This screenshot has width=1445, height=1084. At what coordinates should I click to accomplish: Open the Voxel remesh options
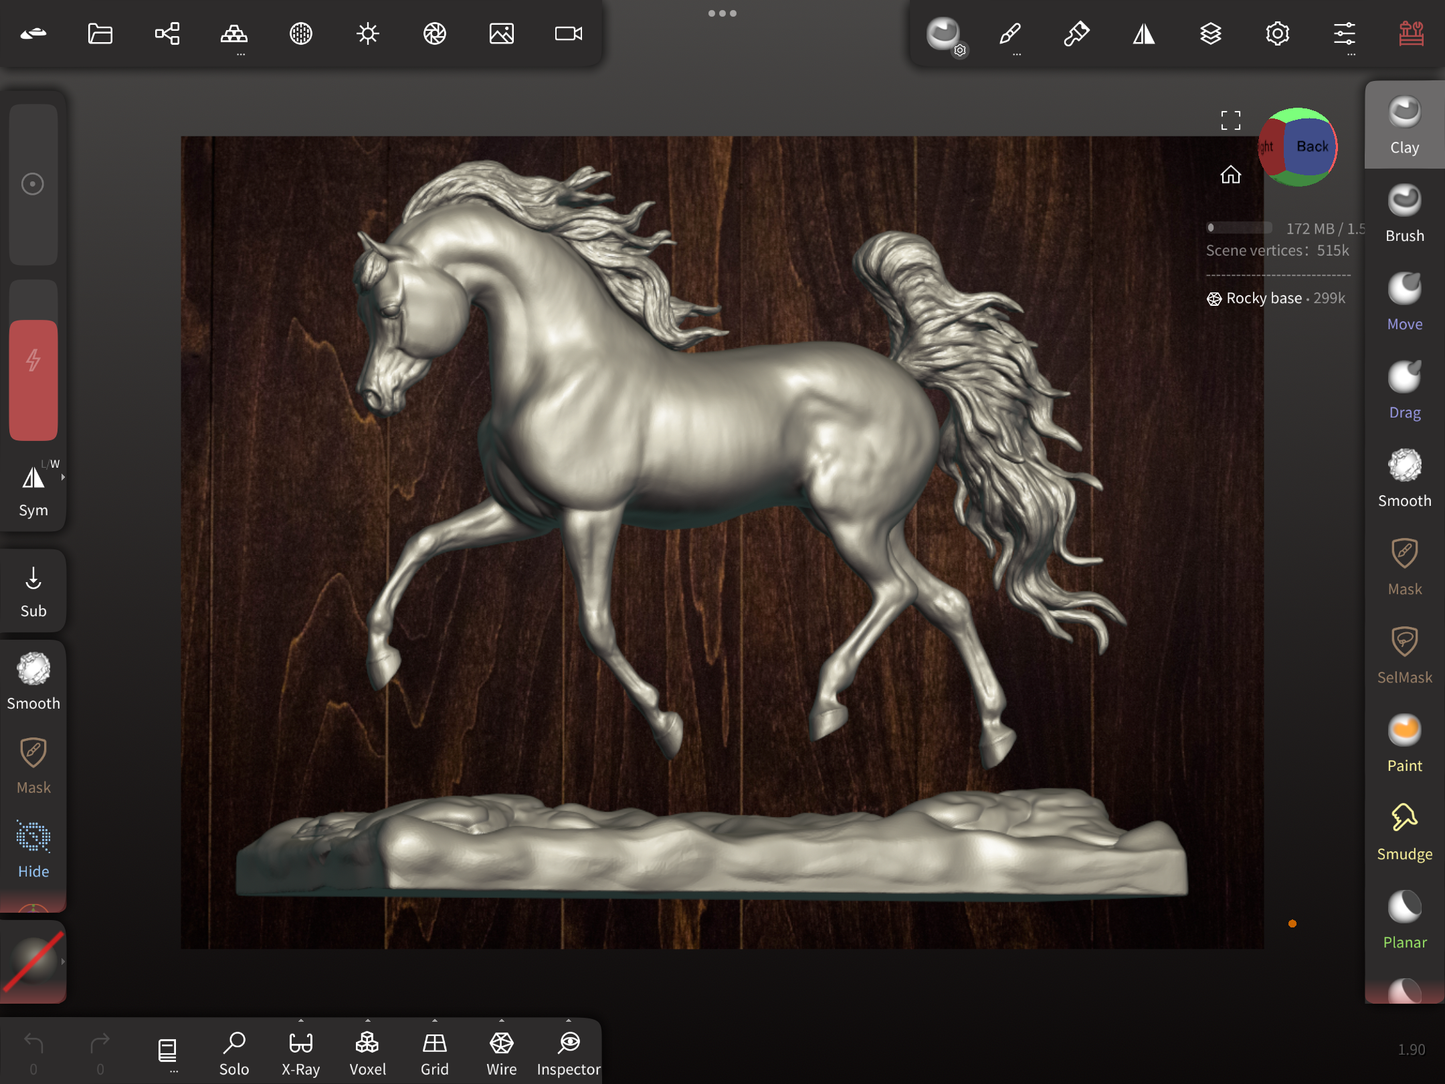[x=367, y=1053]
